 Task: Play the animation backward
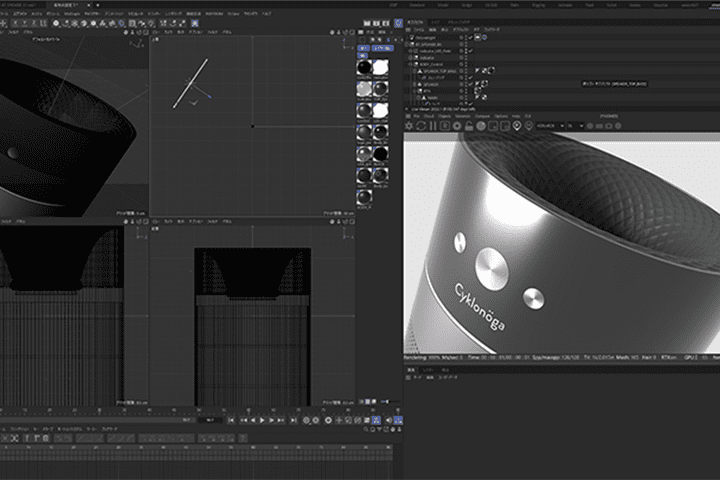point(253,420)
